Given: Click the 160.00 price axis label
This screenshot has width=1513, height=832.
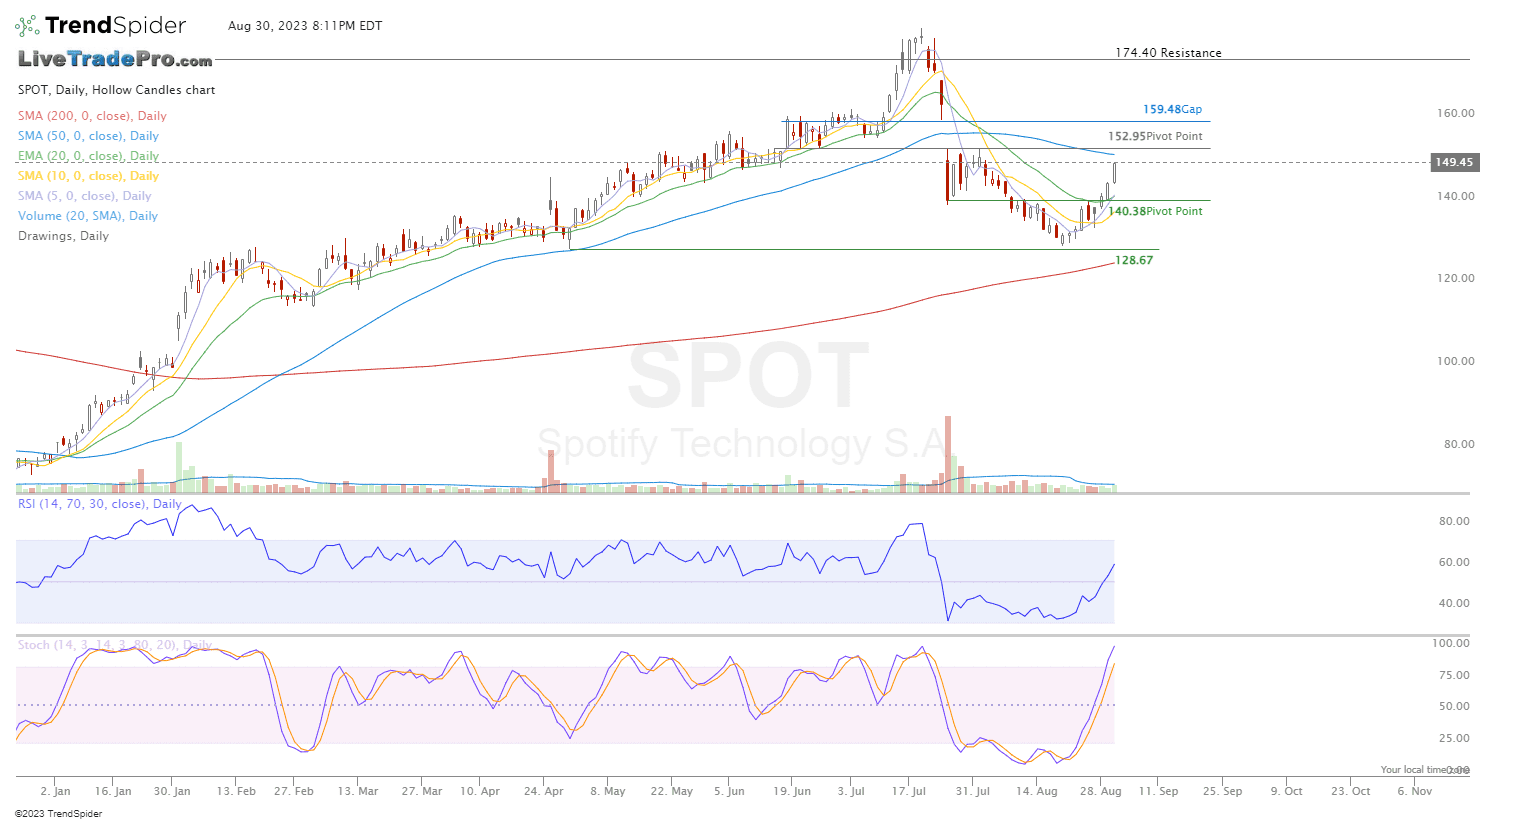Looking at the screenshot, I should [x=1455, y=113].
